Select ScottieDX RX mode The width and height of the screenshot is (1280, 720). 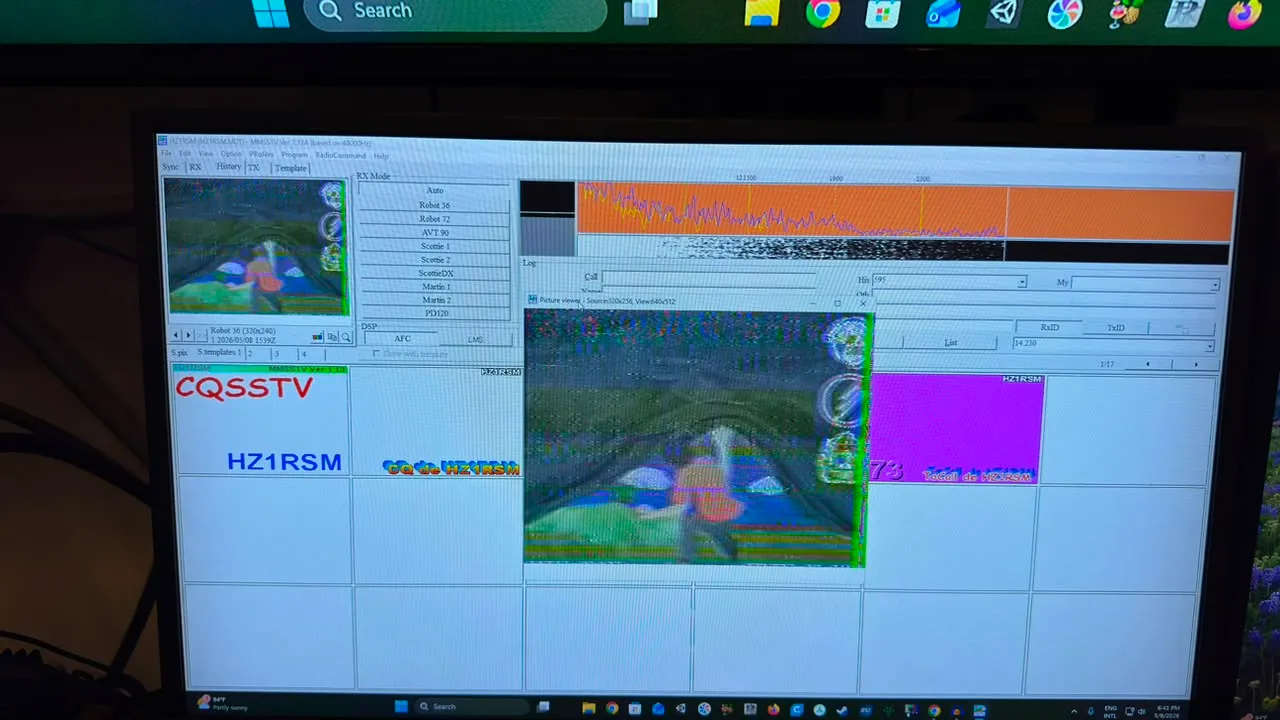point(435,273)
